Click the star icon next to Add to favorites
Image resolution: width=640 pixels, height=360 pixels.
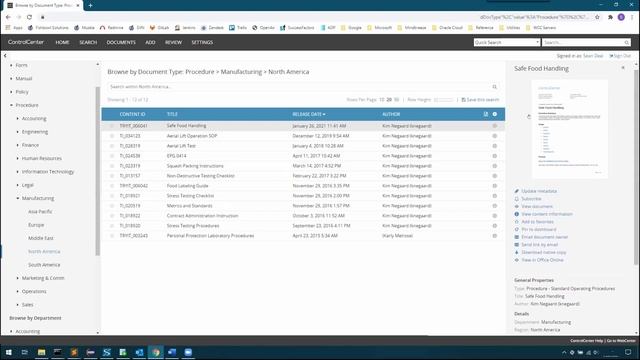[517, 222]
